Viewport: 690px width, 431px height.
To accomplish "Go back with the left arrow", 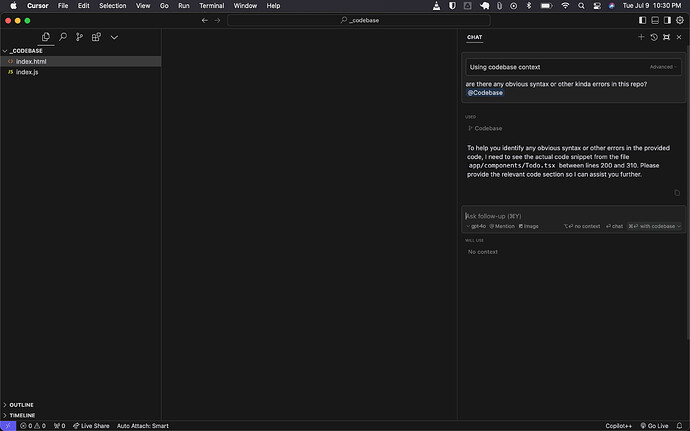I will tap(205, 20).
